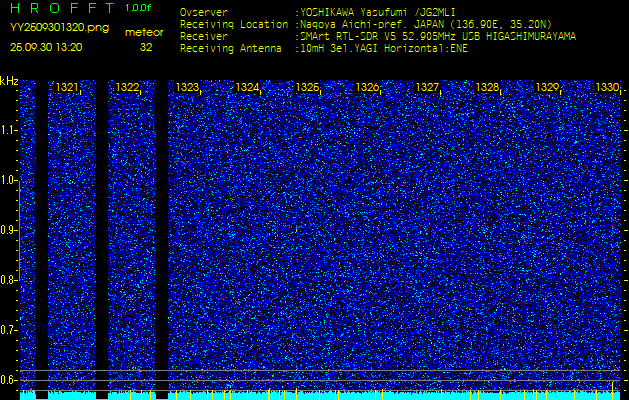Viewport: 629px width, 400px height.
Task: Click the 1329 time marker
Action: coord(548,87)
